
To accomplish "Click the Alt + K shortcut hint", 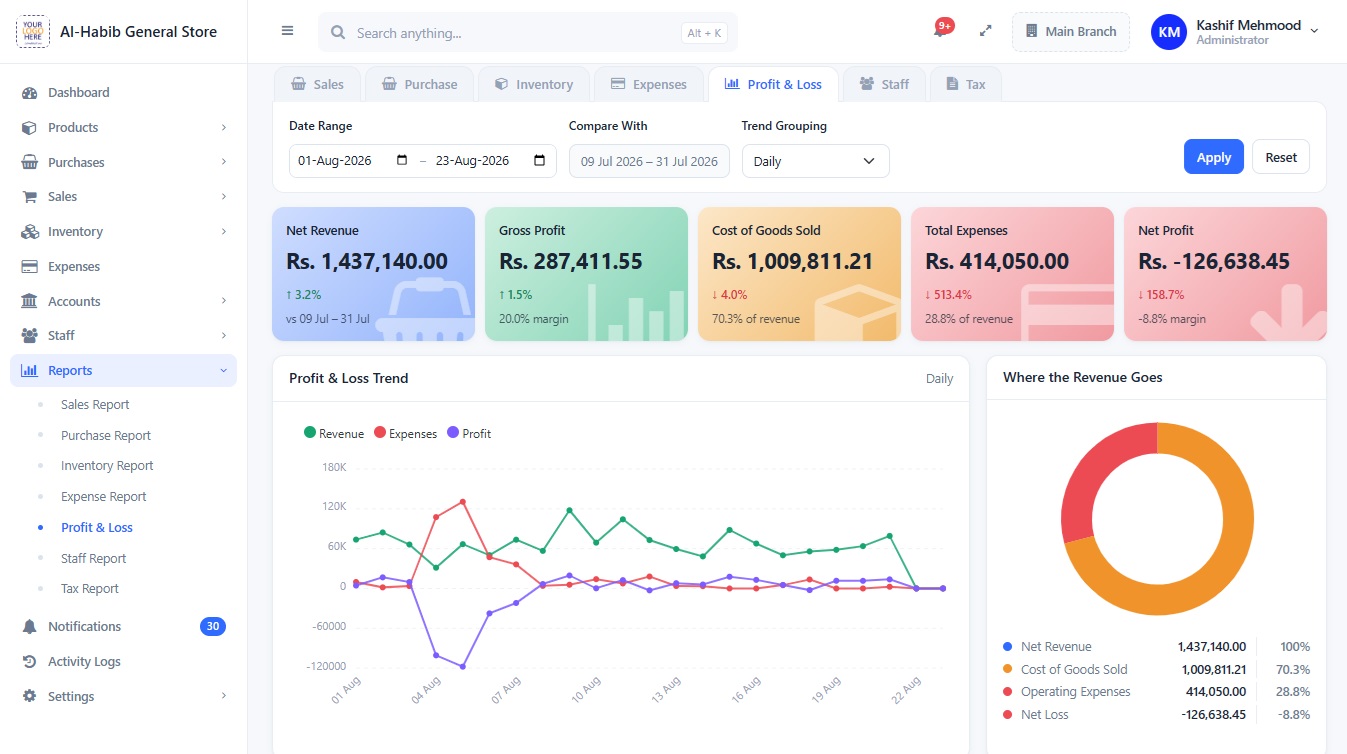I will pyautogui.click(x=704, y=33).
